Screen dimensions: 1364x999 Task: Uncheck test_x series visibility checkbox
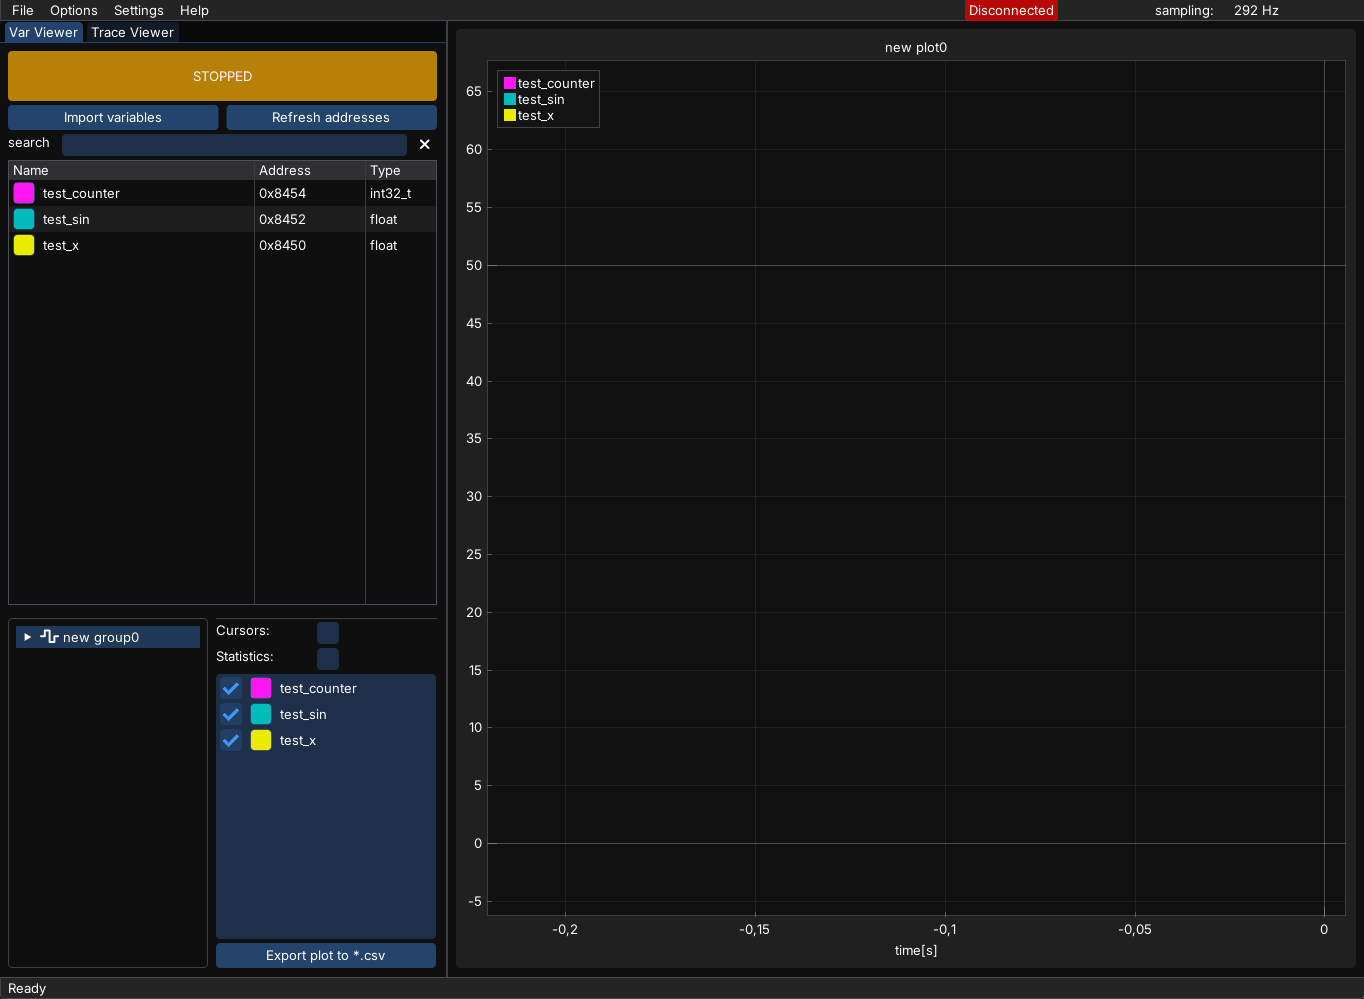231,740
